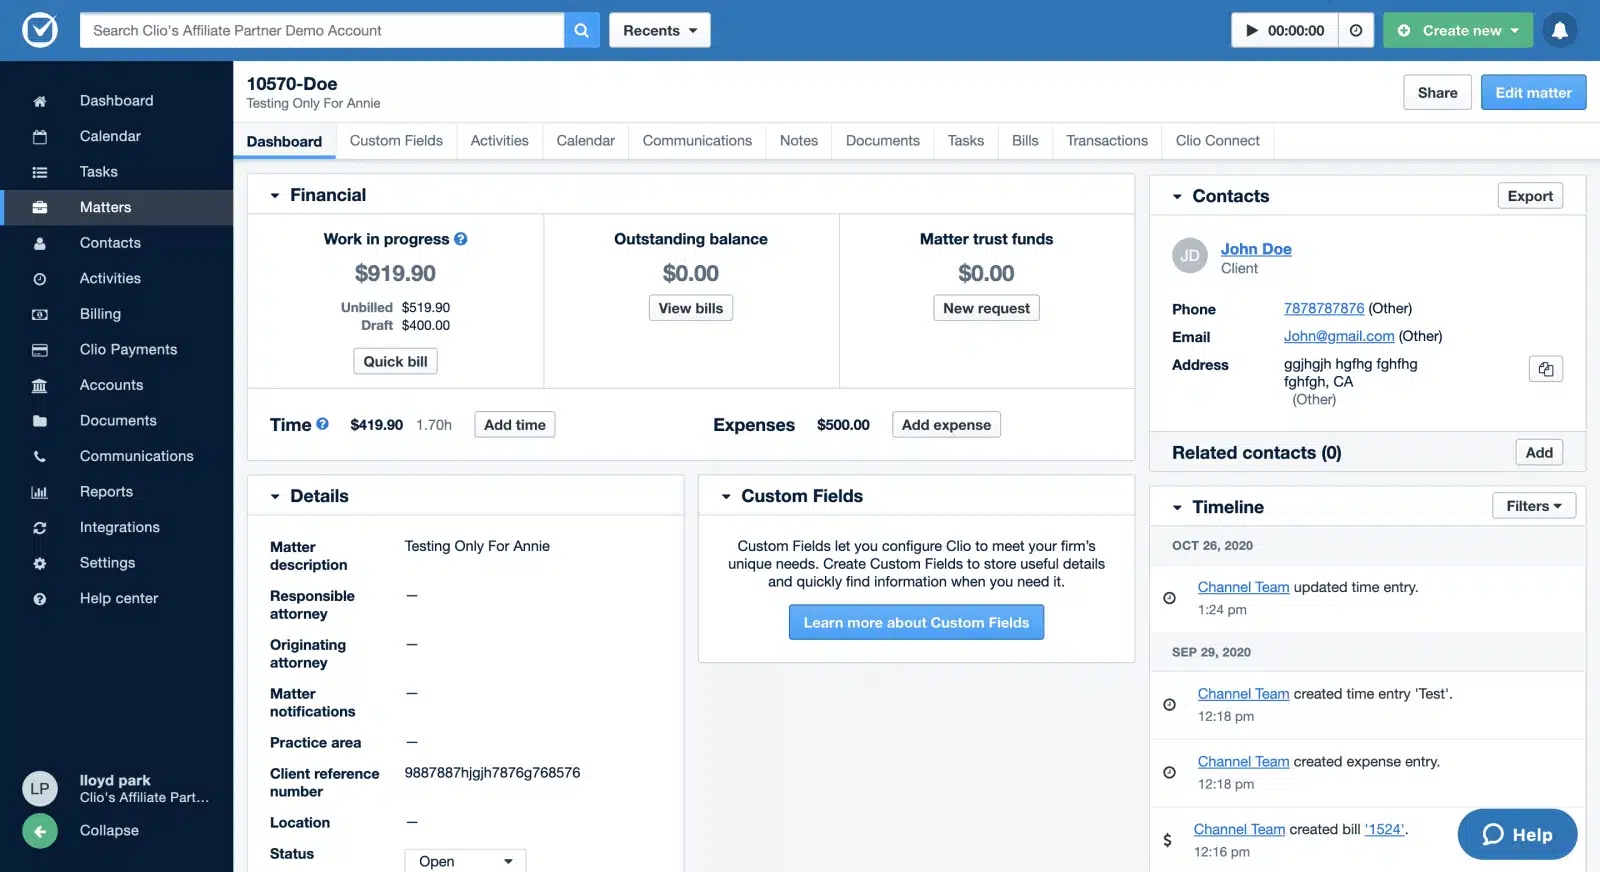Click the Edit matter button

pos(1533,93)
